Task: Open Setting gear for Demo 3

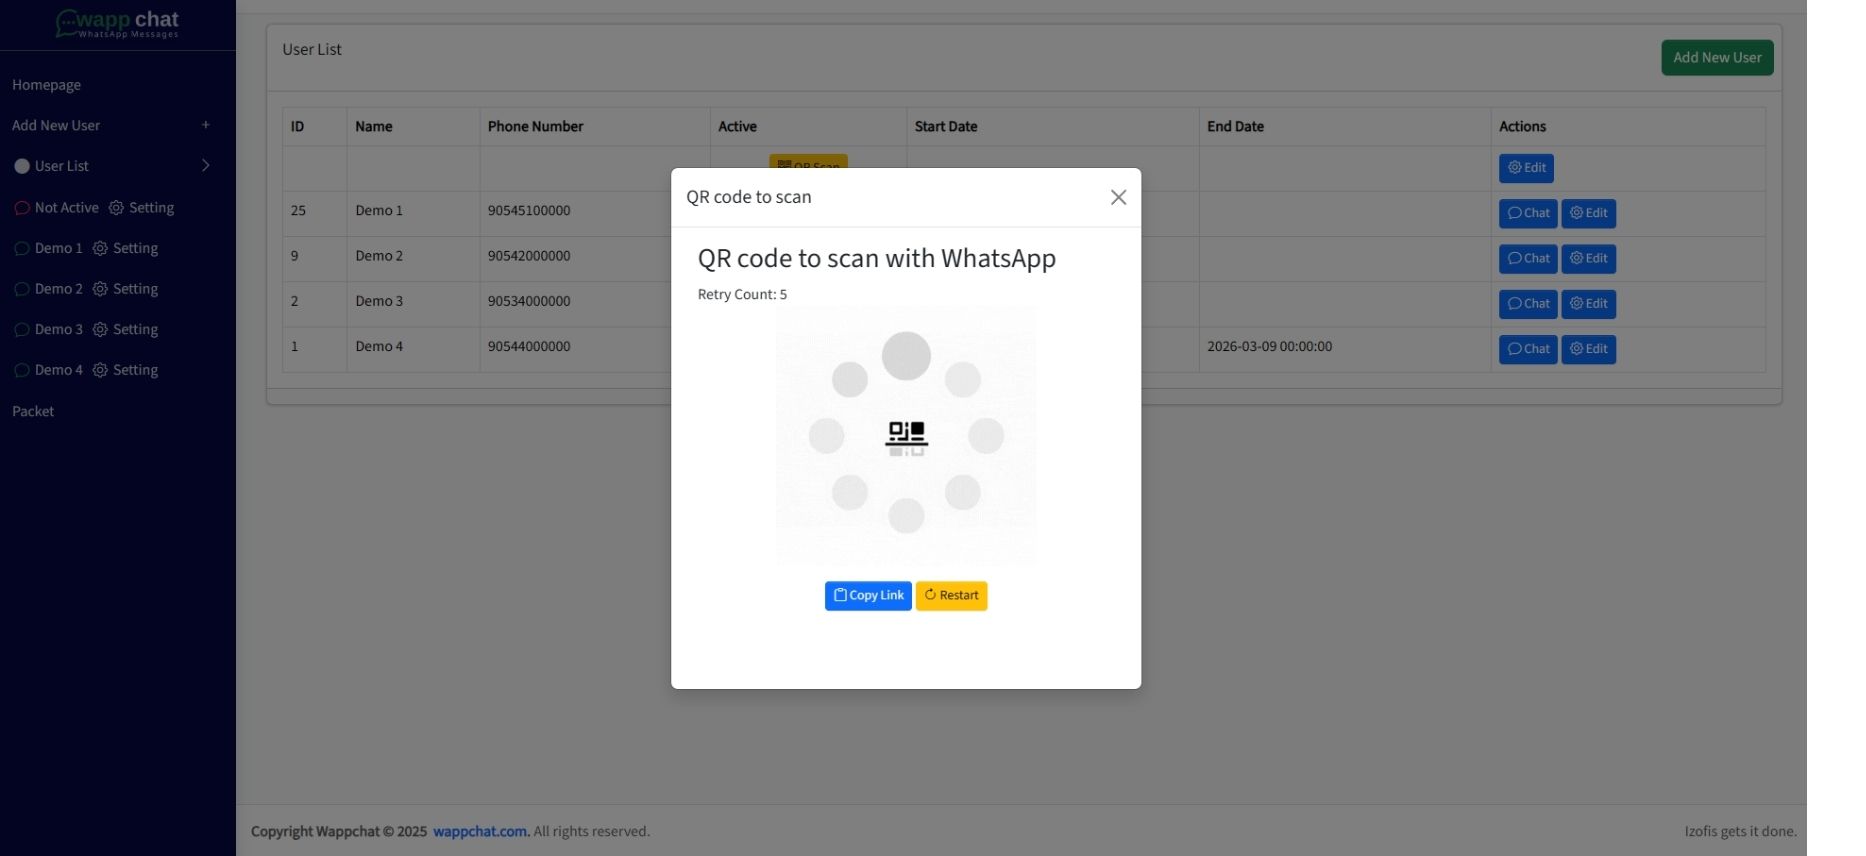Action: click(x=125, y=329)
